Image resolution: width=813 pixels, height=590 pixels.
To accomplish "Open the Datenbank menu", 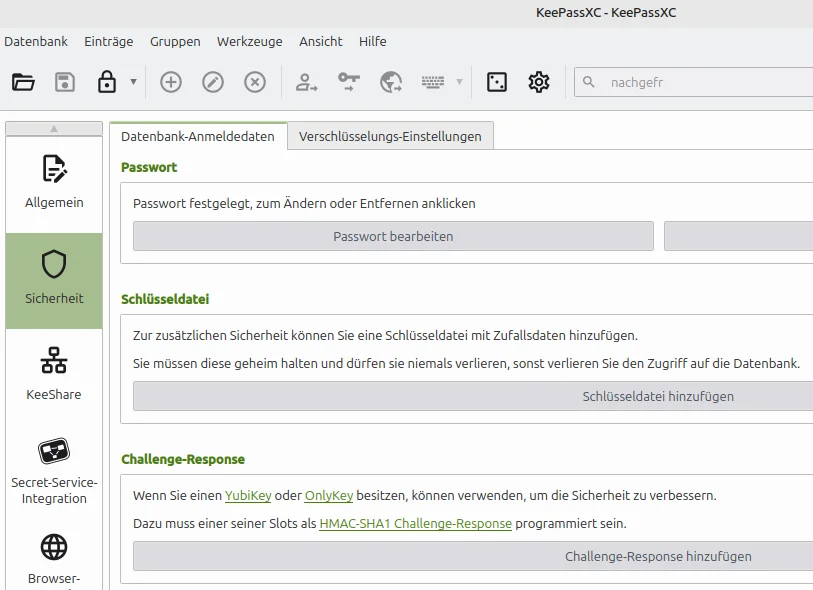I will pos(36,41).
